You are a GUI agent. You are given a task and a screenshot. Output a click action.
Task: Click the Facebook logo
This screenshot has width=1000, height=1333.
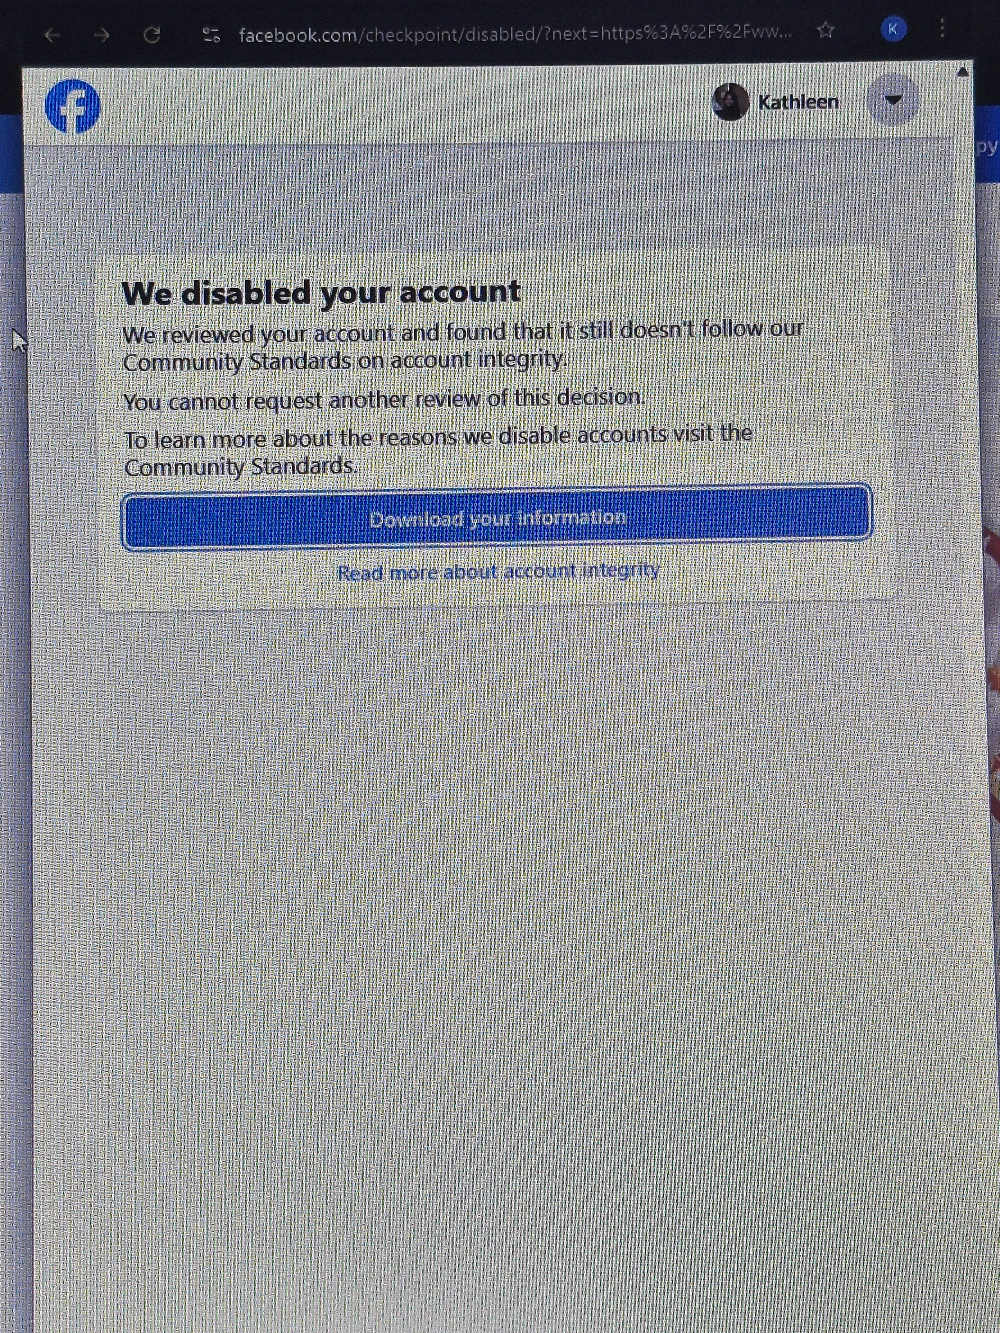tap(73, 107)
